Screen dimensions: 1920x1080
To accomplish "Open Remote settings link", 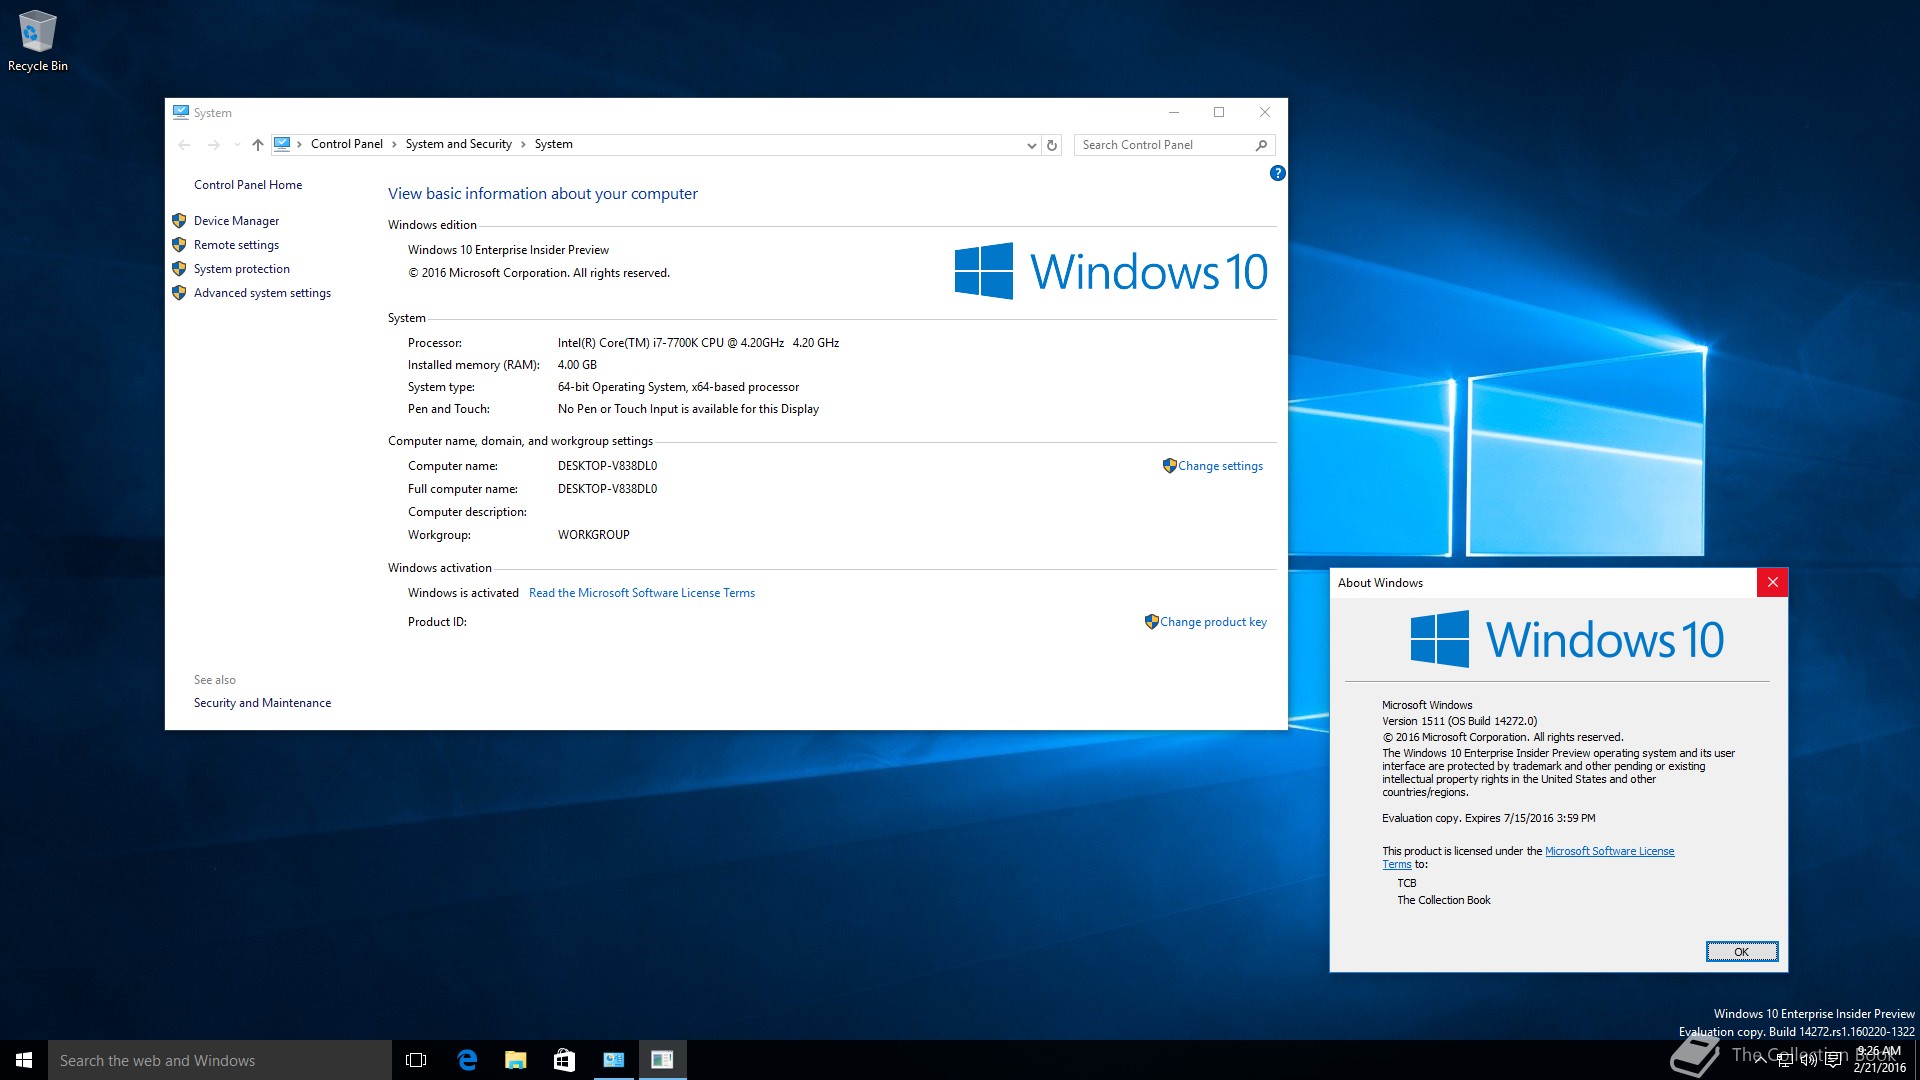I will [236, 245].
